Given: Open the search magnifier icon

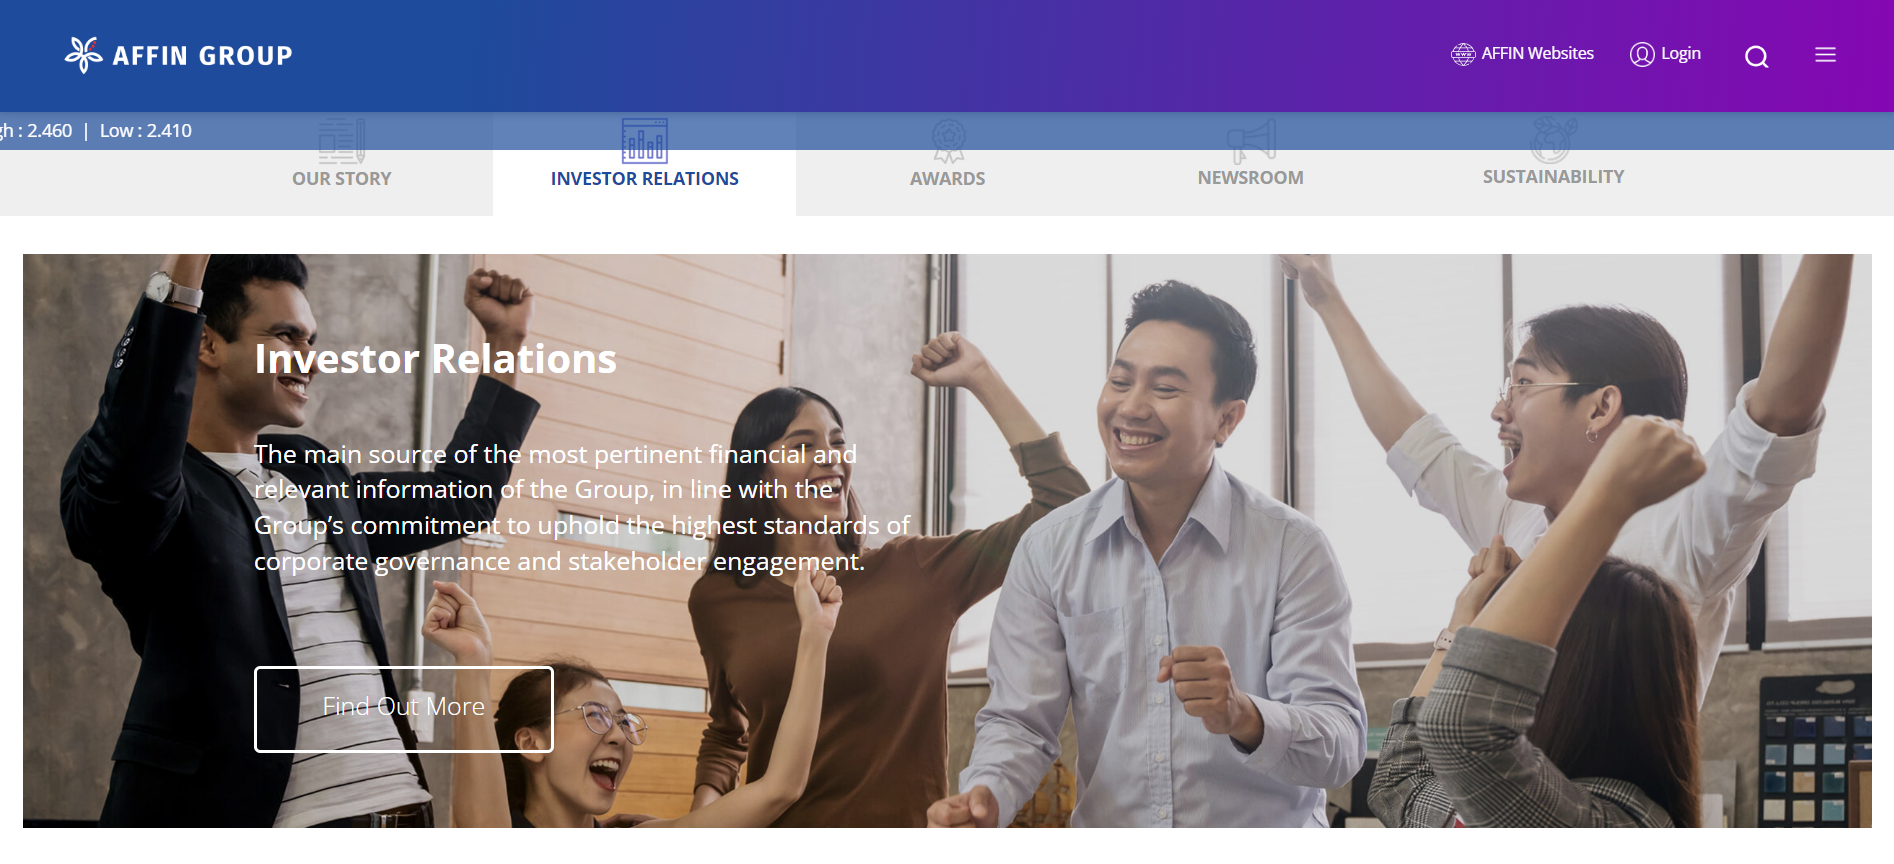Looking at the screenshot, I should (x=1756, y=57).
